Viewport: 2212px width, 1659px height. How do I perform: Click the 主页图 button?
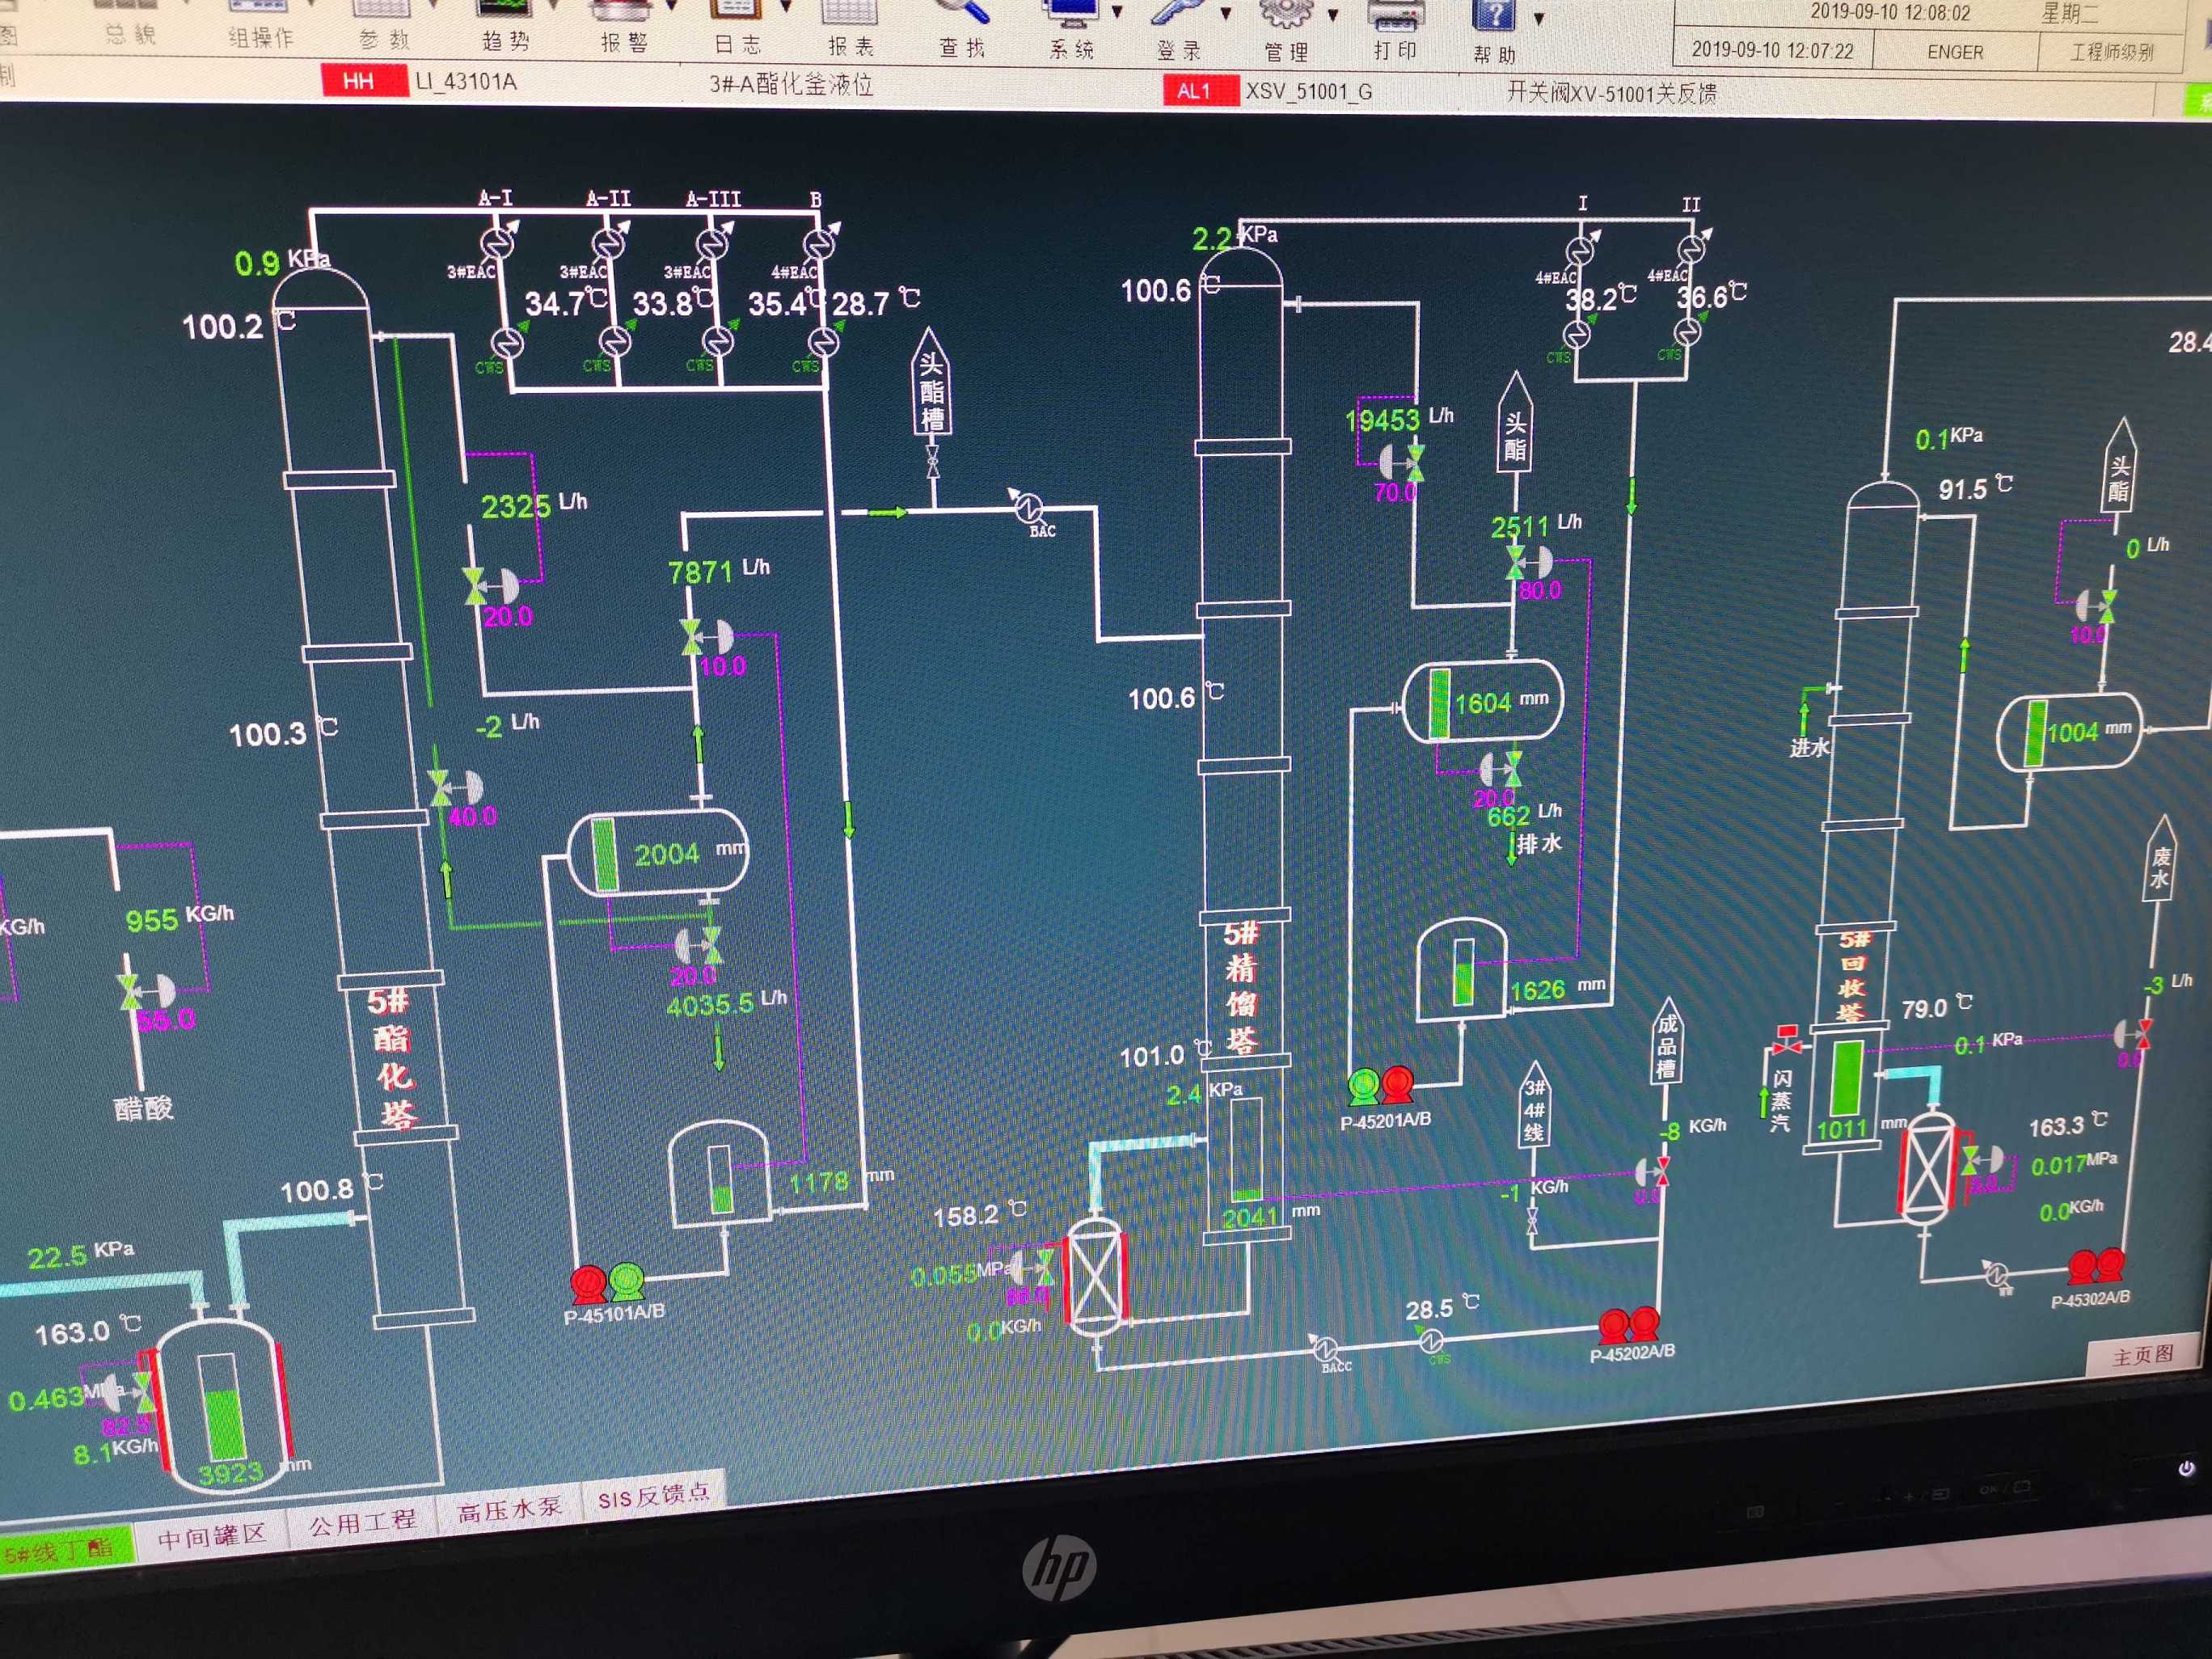[2142, 1356]
